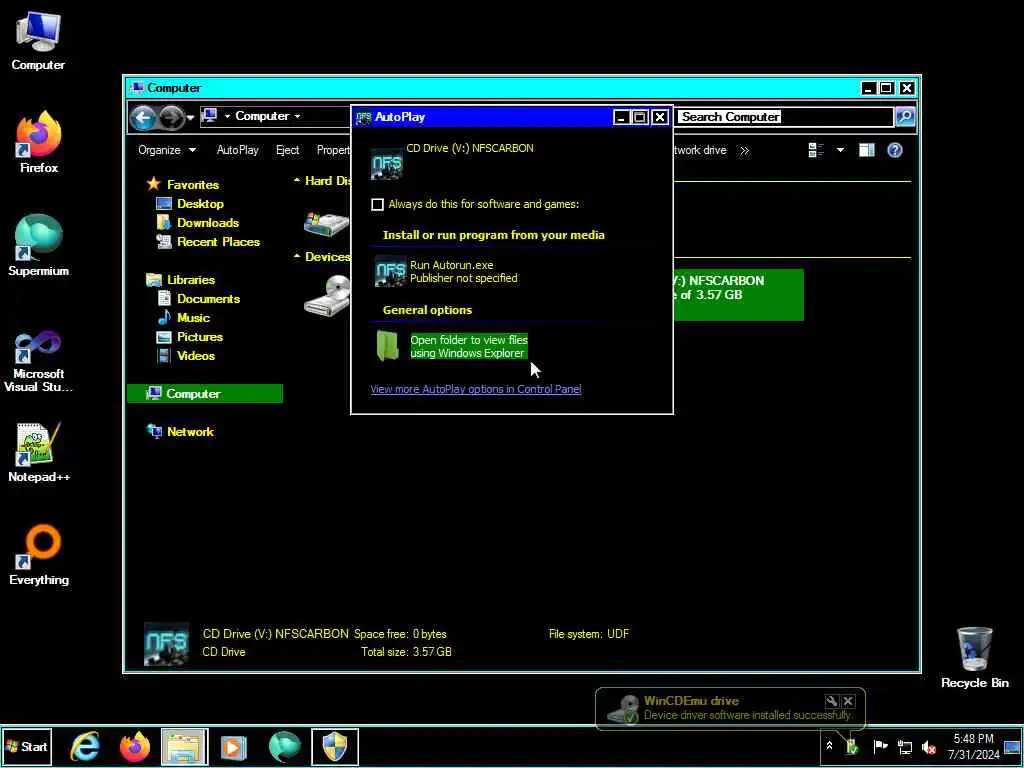Open the clock showing 5:48 PM

point(973,746)
